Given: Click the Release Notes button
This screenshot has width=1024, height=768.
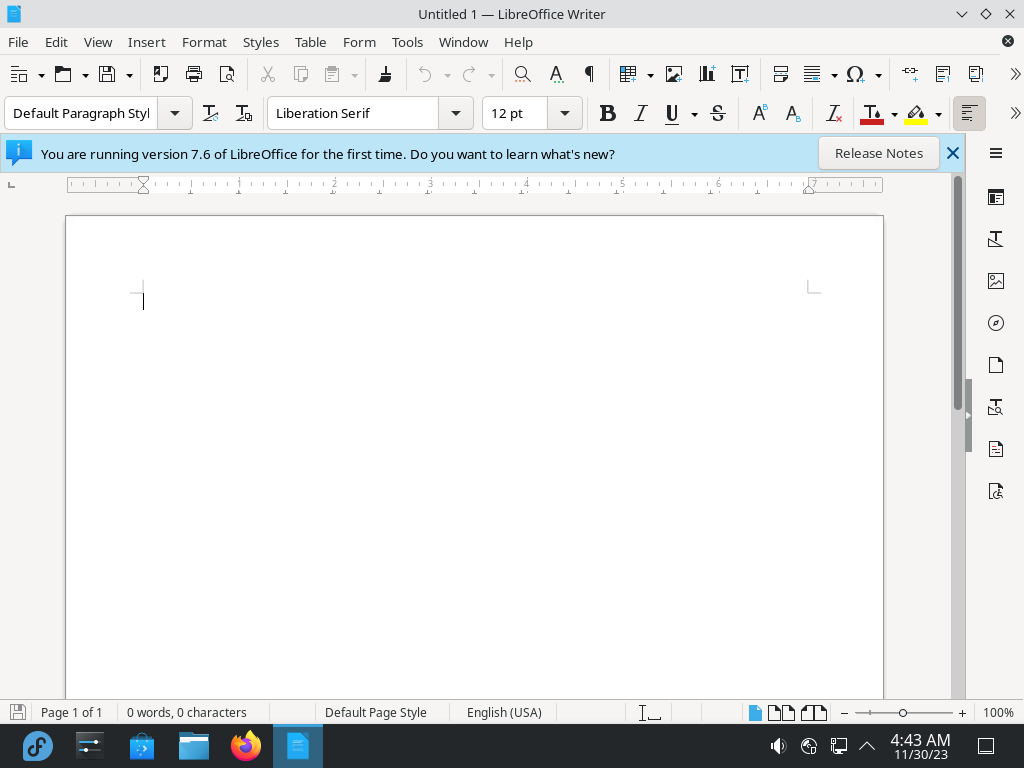Looking at the screenshot, I should (878, 153).
